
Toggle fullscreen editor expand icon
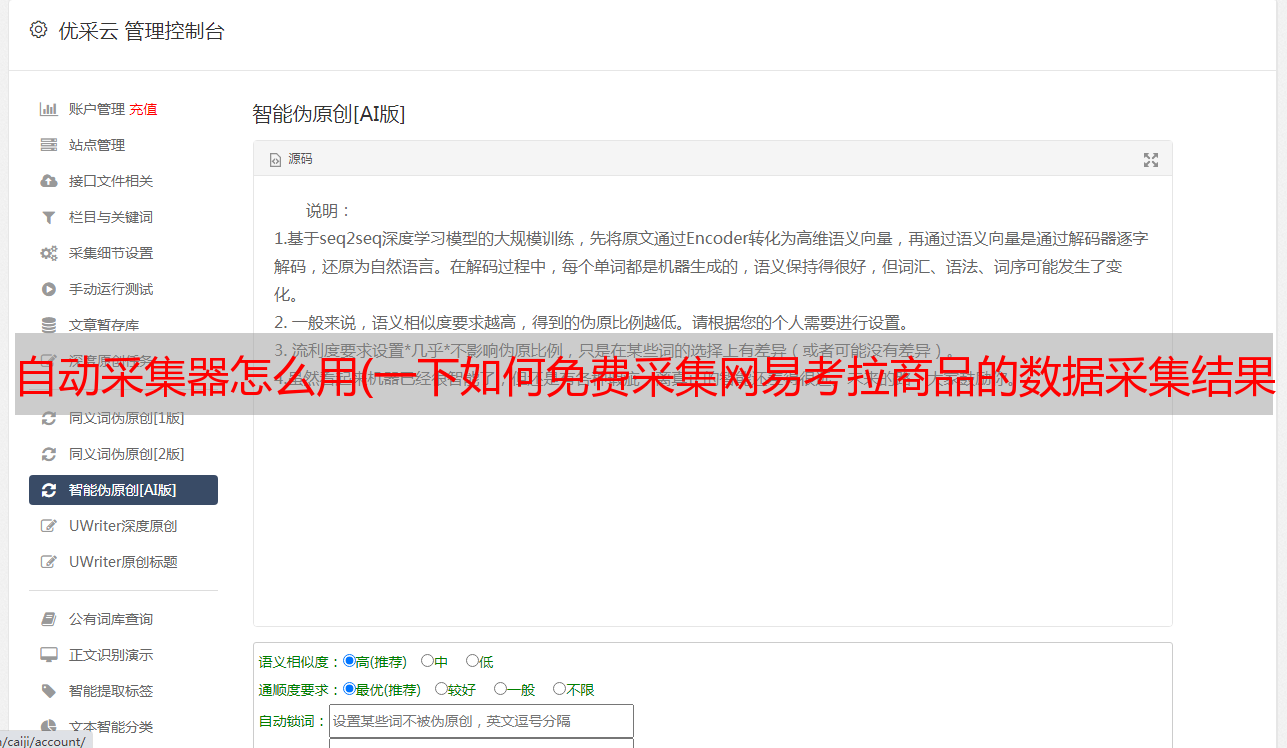1151,159
